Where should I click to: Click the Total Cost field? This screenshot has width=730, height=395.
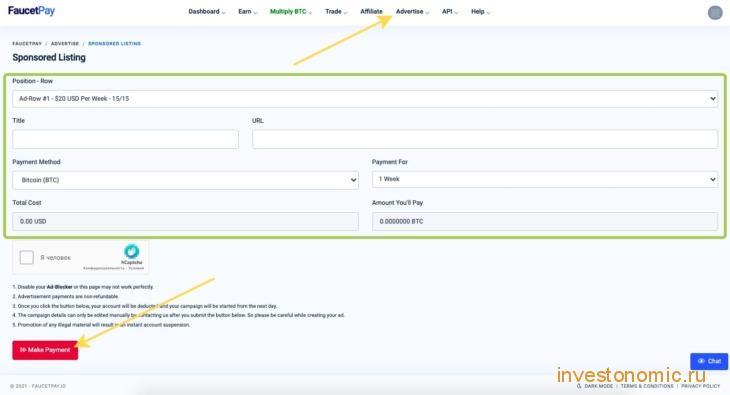click(185, 221)
